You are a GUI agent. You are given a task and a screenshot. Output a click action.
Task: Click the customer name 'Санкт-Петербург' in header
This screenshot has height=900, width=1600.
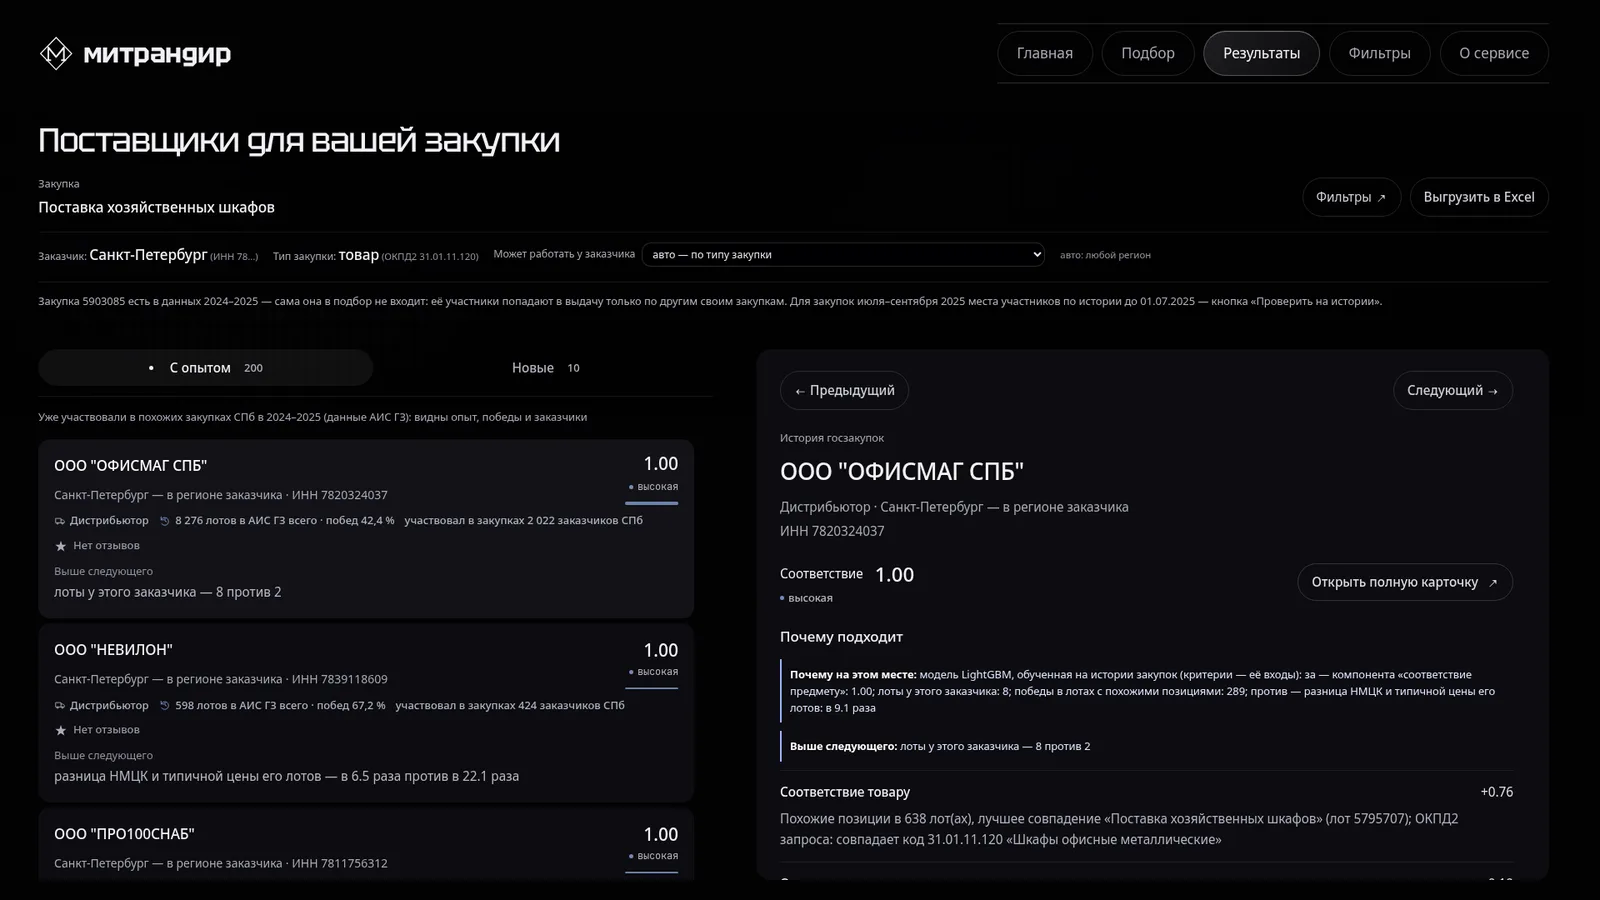coord(148,255)
